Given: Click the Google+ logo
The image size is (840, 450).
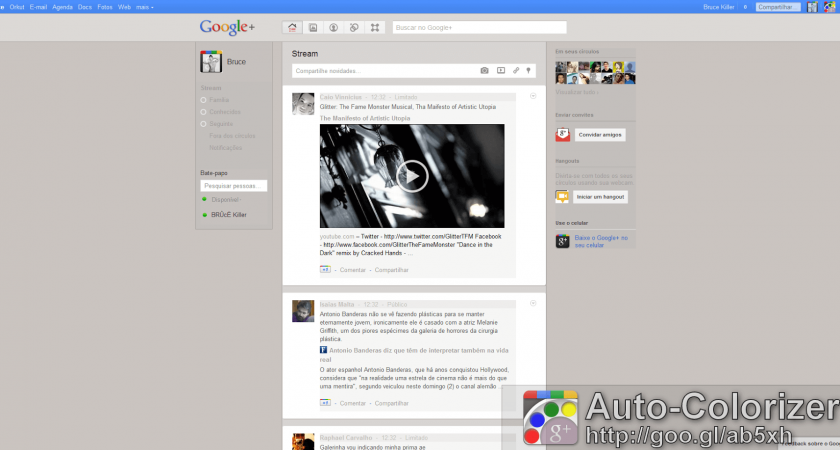Looking at the screenshot, I should coord(227,27).
